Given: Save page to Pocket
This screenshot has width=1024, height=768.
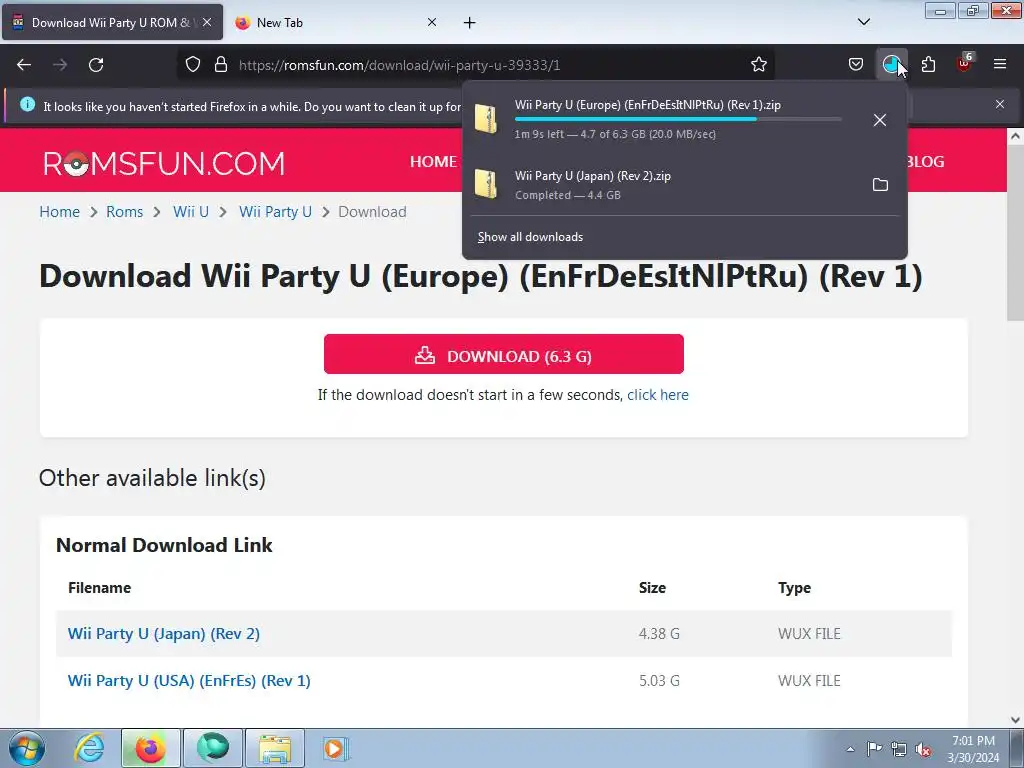Looking at the screenshot, I should coord(856,65).
